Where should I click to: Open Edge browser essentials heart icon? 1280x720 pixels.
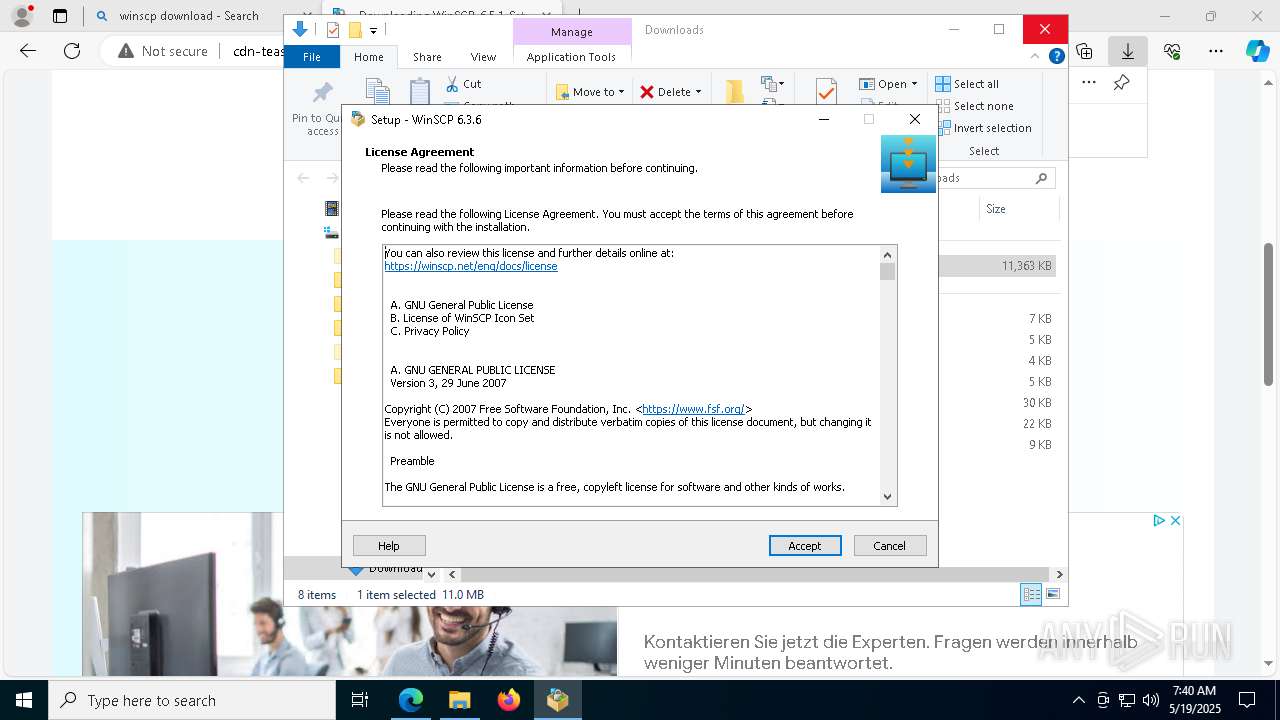tap(1172, 51)
